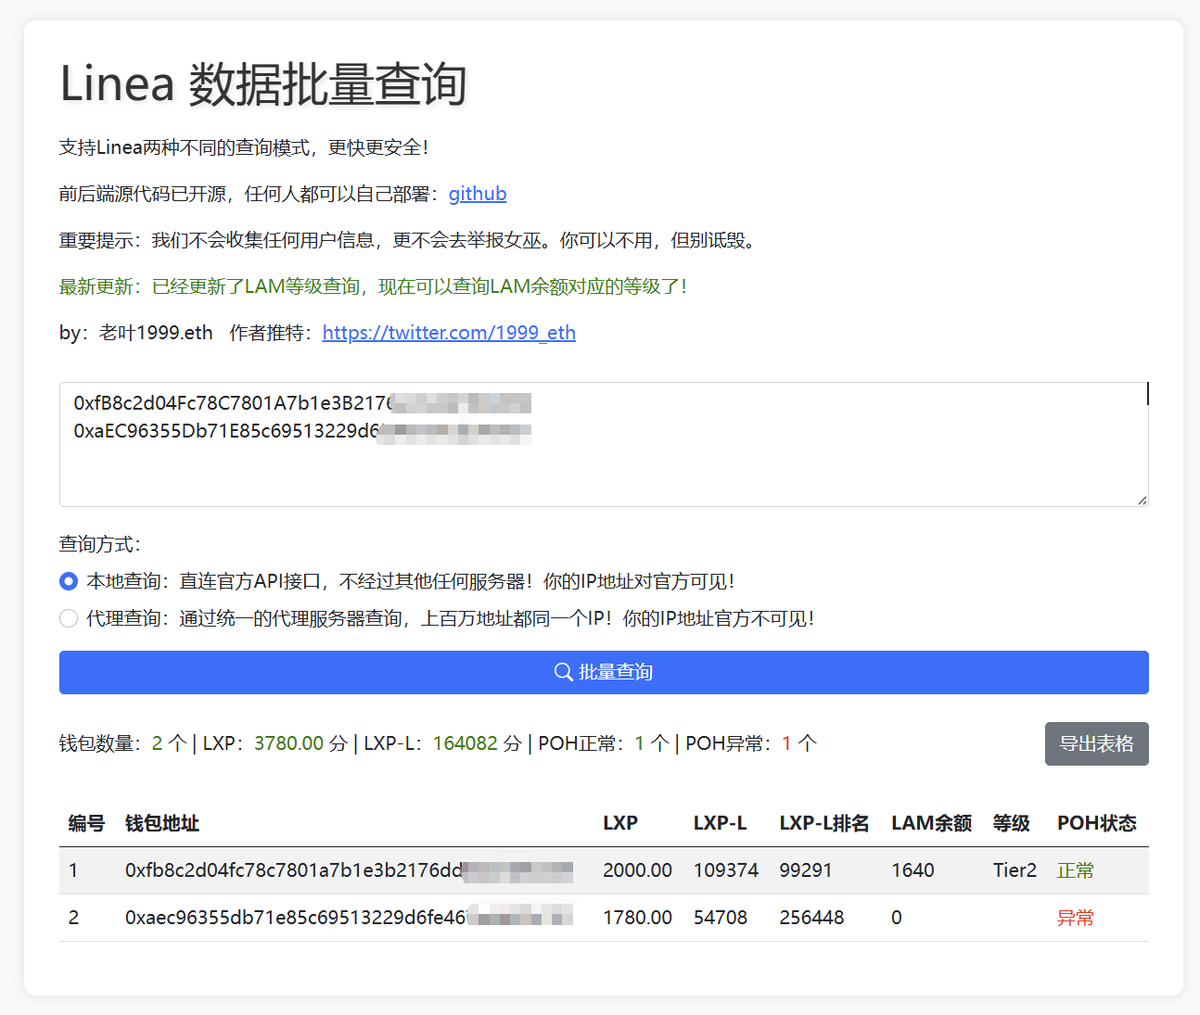
Task: Click the magnifier icon in 批量查询 button
Action: [563, 672]
